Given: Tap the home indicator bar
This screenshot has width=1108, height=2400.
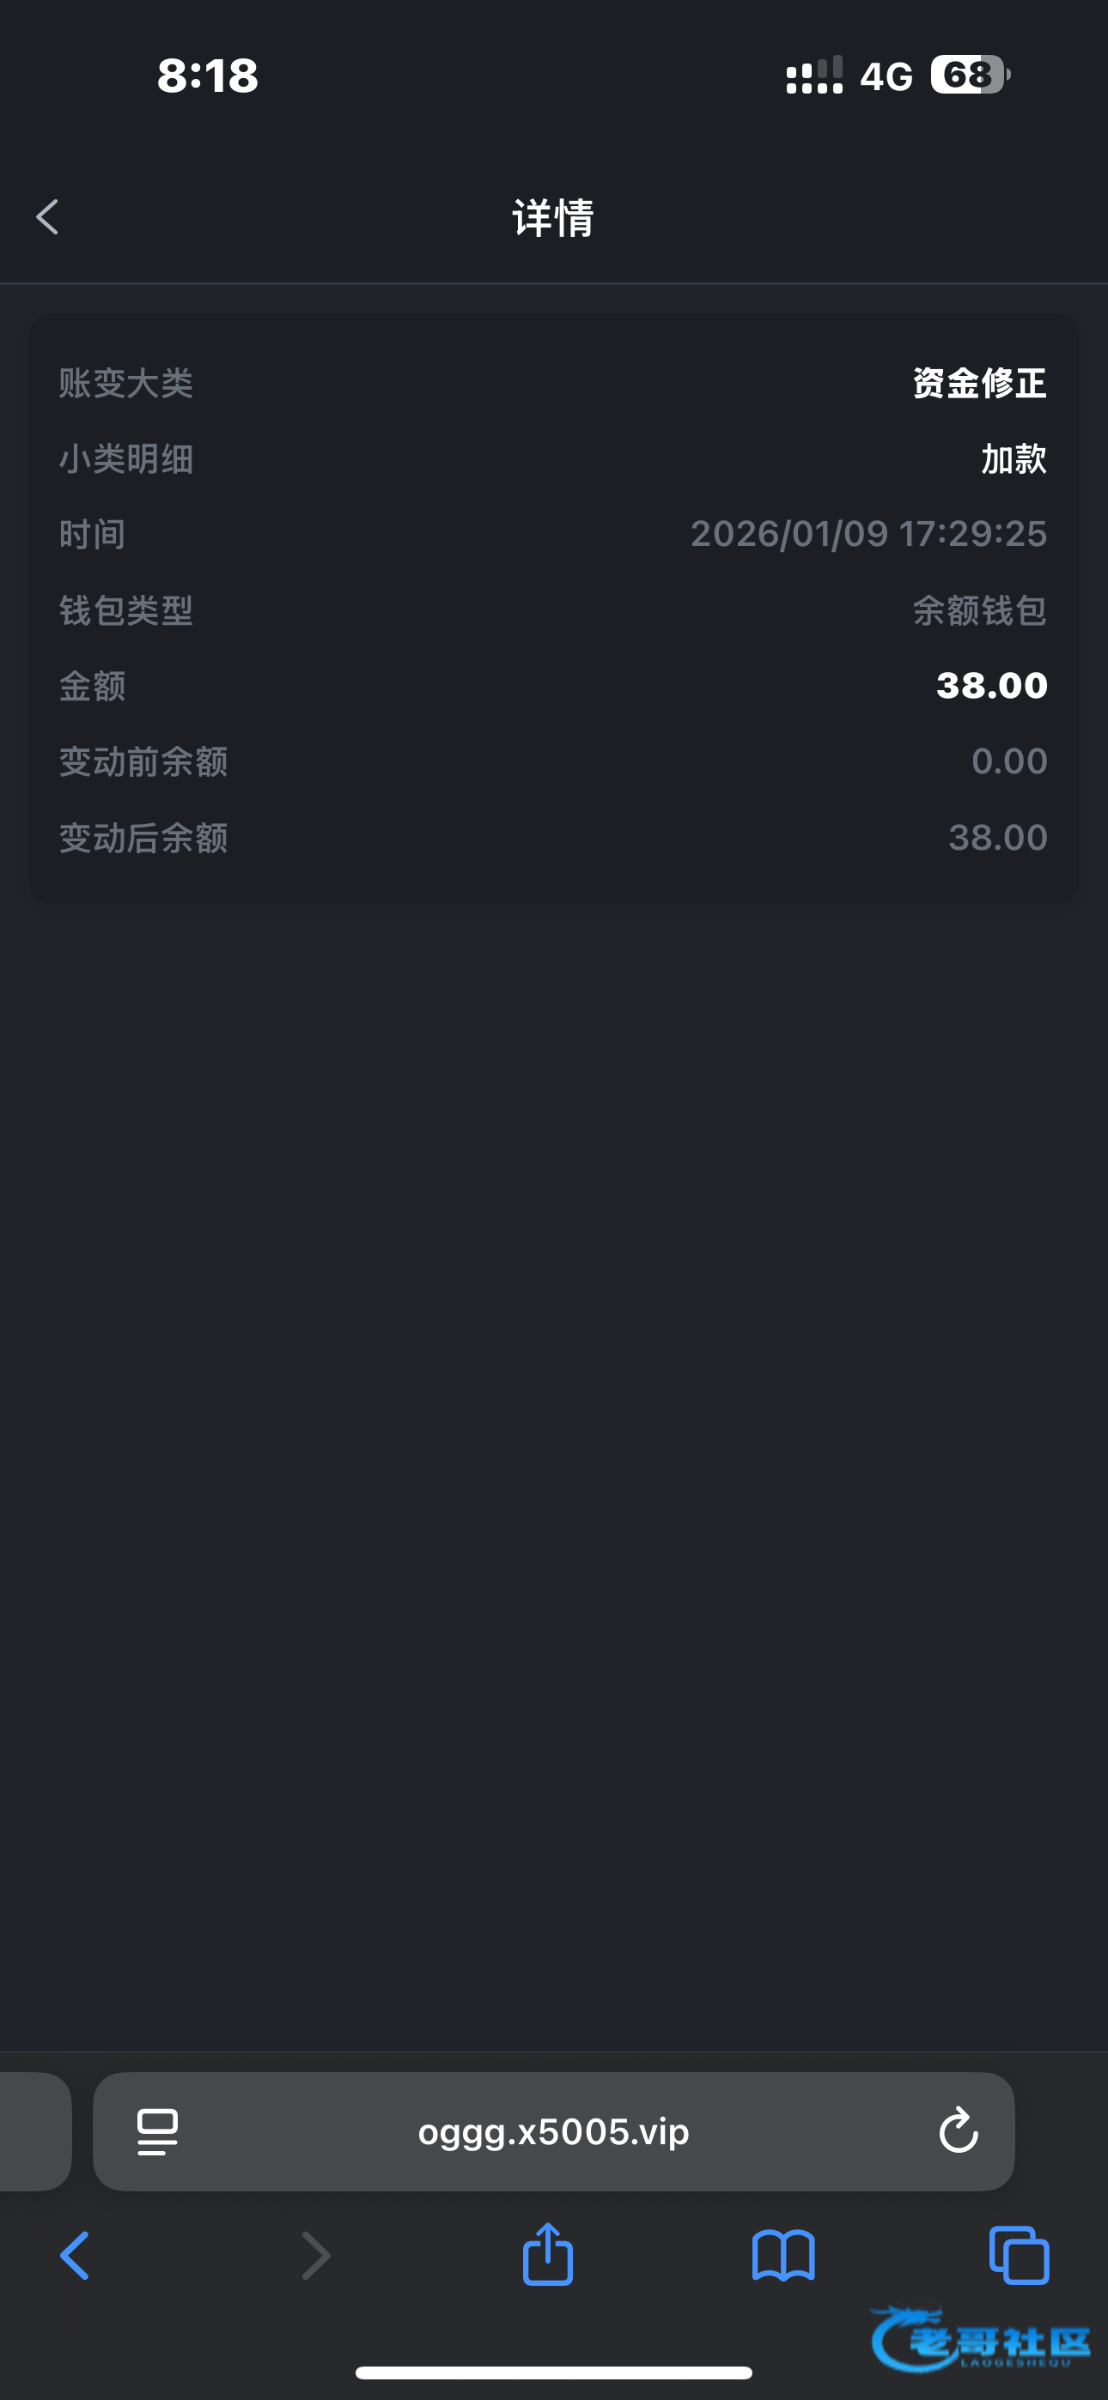Looking at the screenshot, I should click(553, 2373).
